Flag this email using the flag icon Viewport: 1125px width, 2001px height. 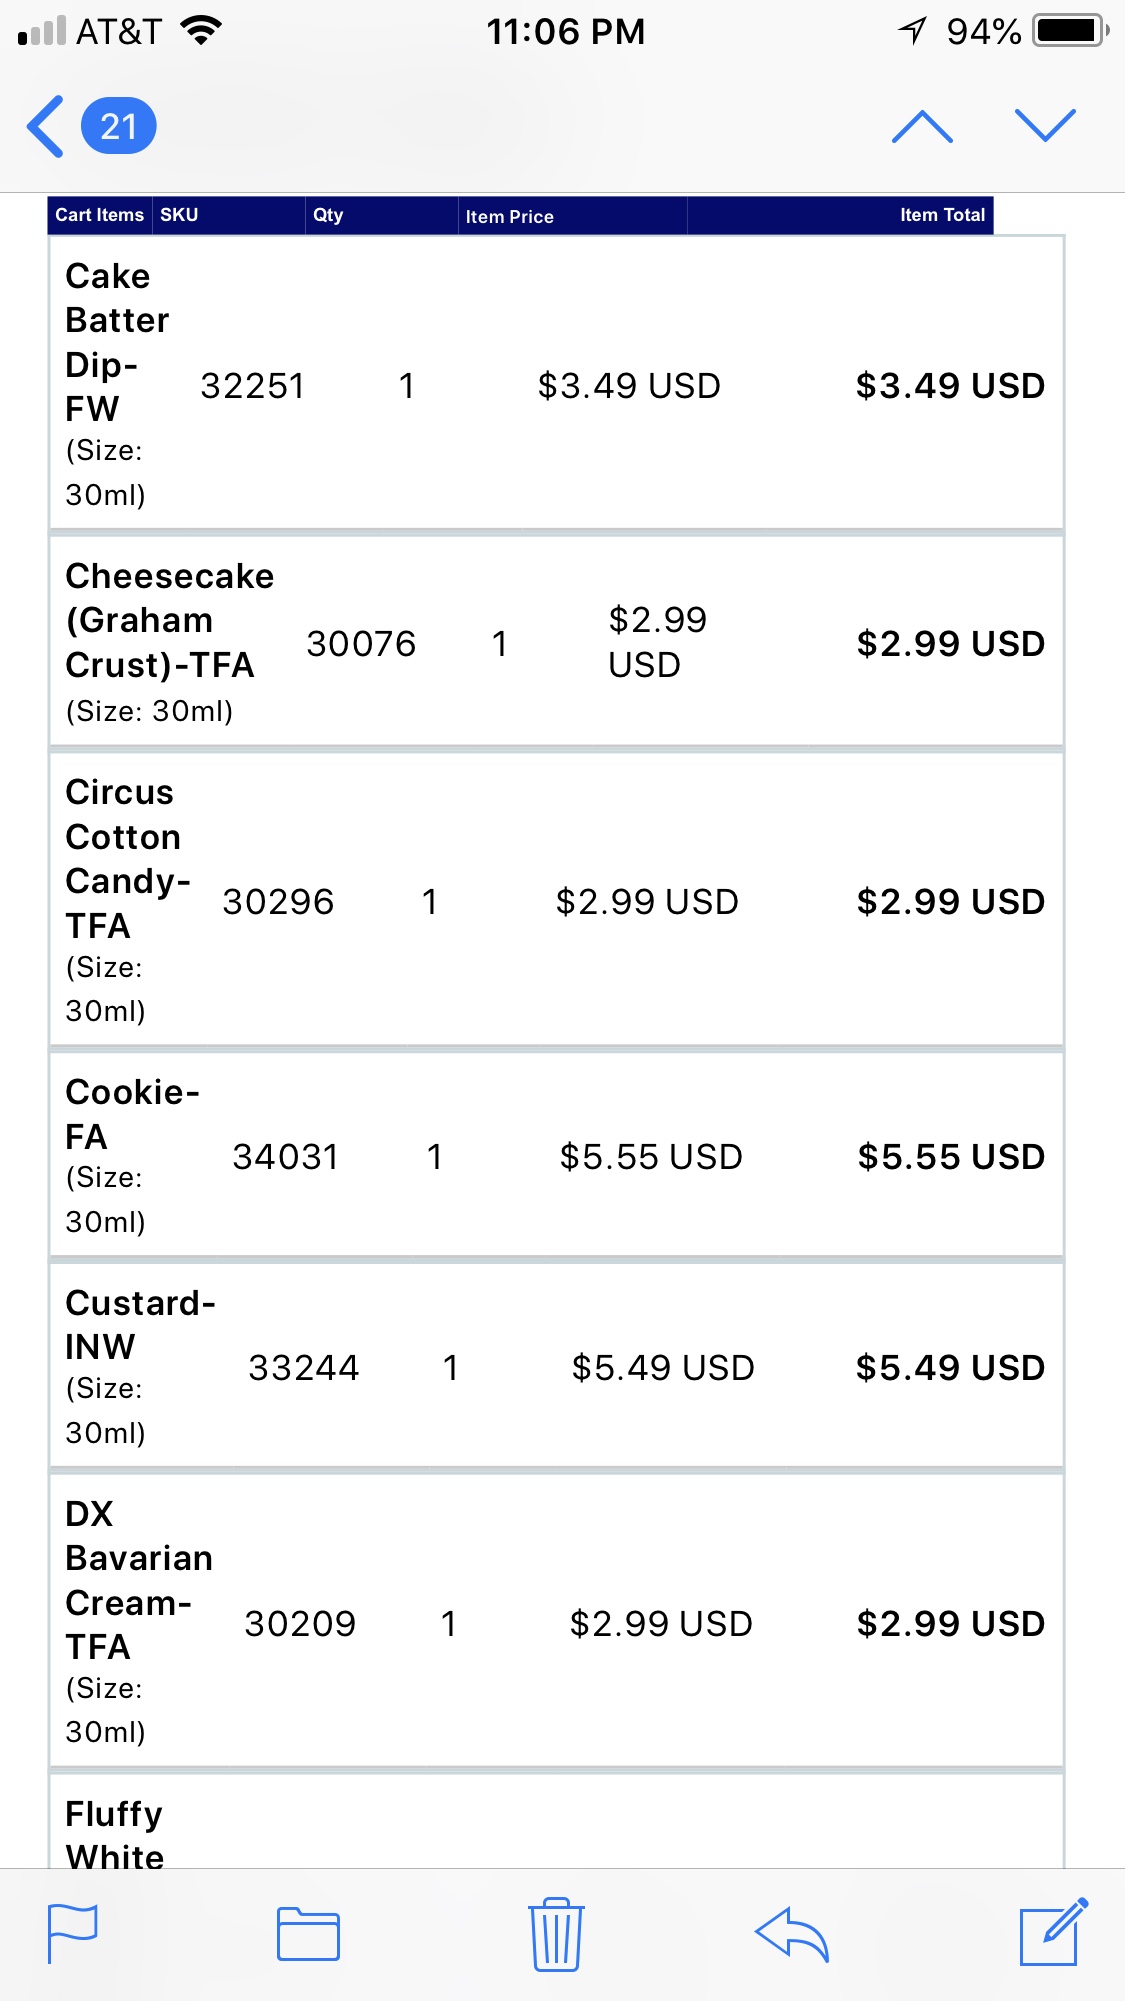pos(73,1933)
